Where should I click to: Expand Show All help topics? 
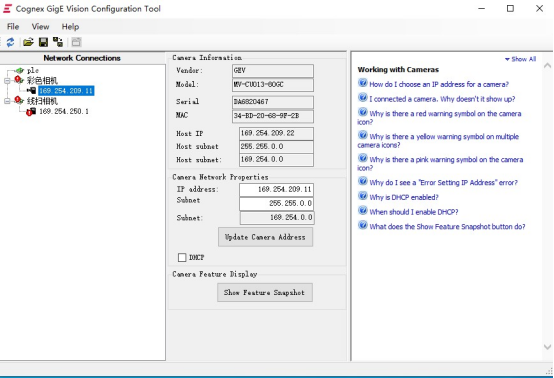[520, 59]
